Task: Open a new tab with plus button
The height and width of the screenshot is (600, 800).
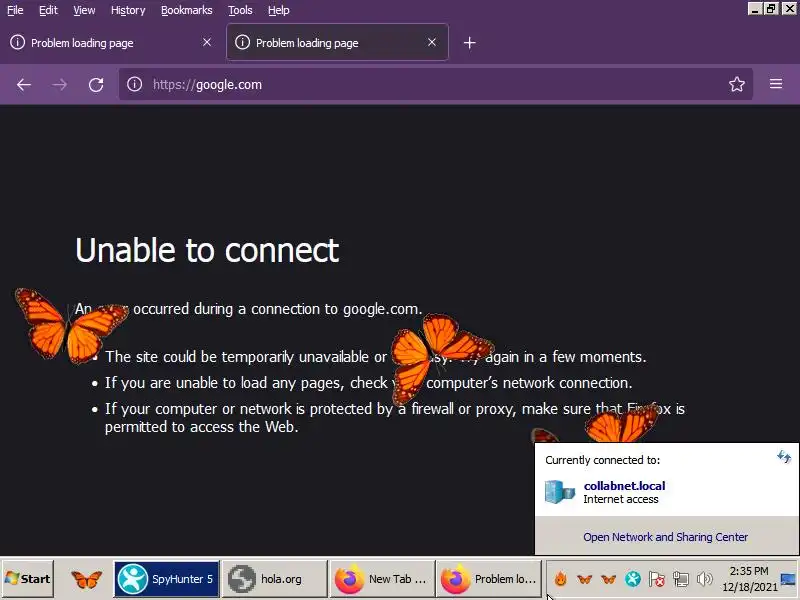Action: tap(469, 43)
